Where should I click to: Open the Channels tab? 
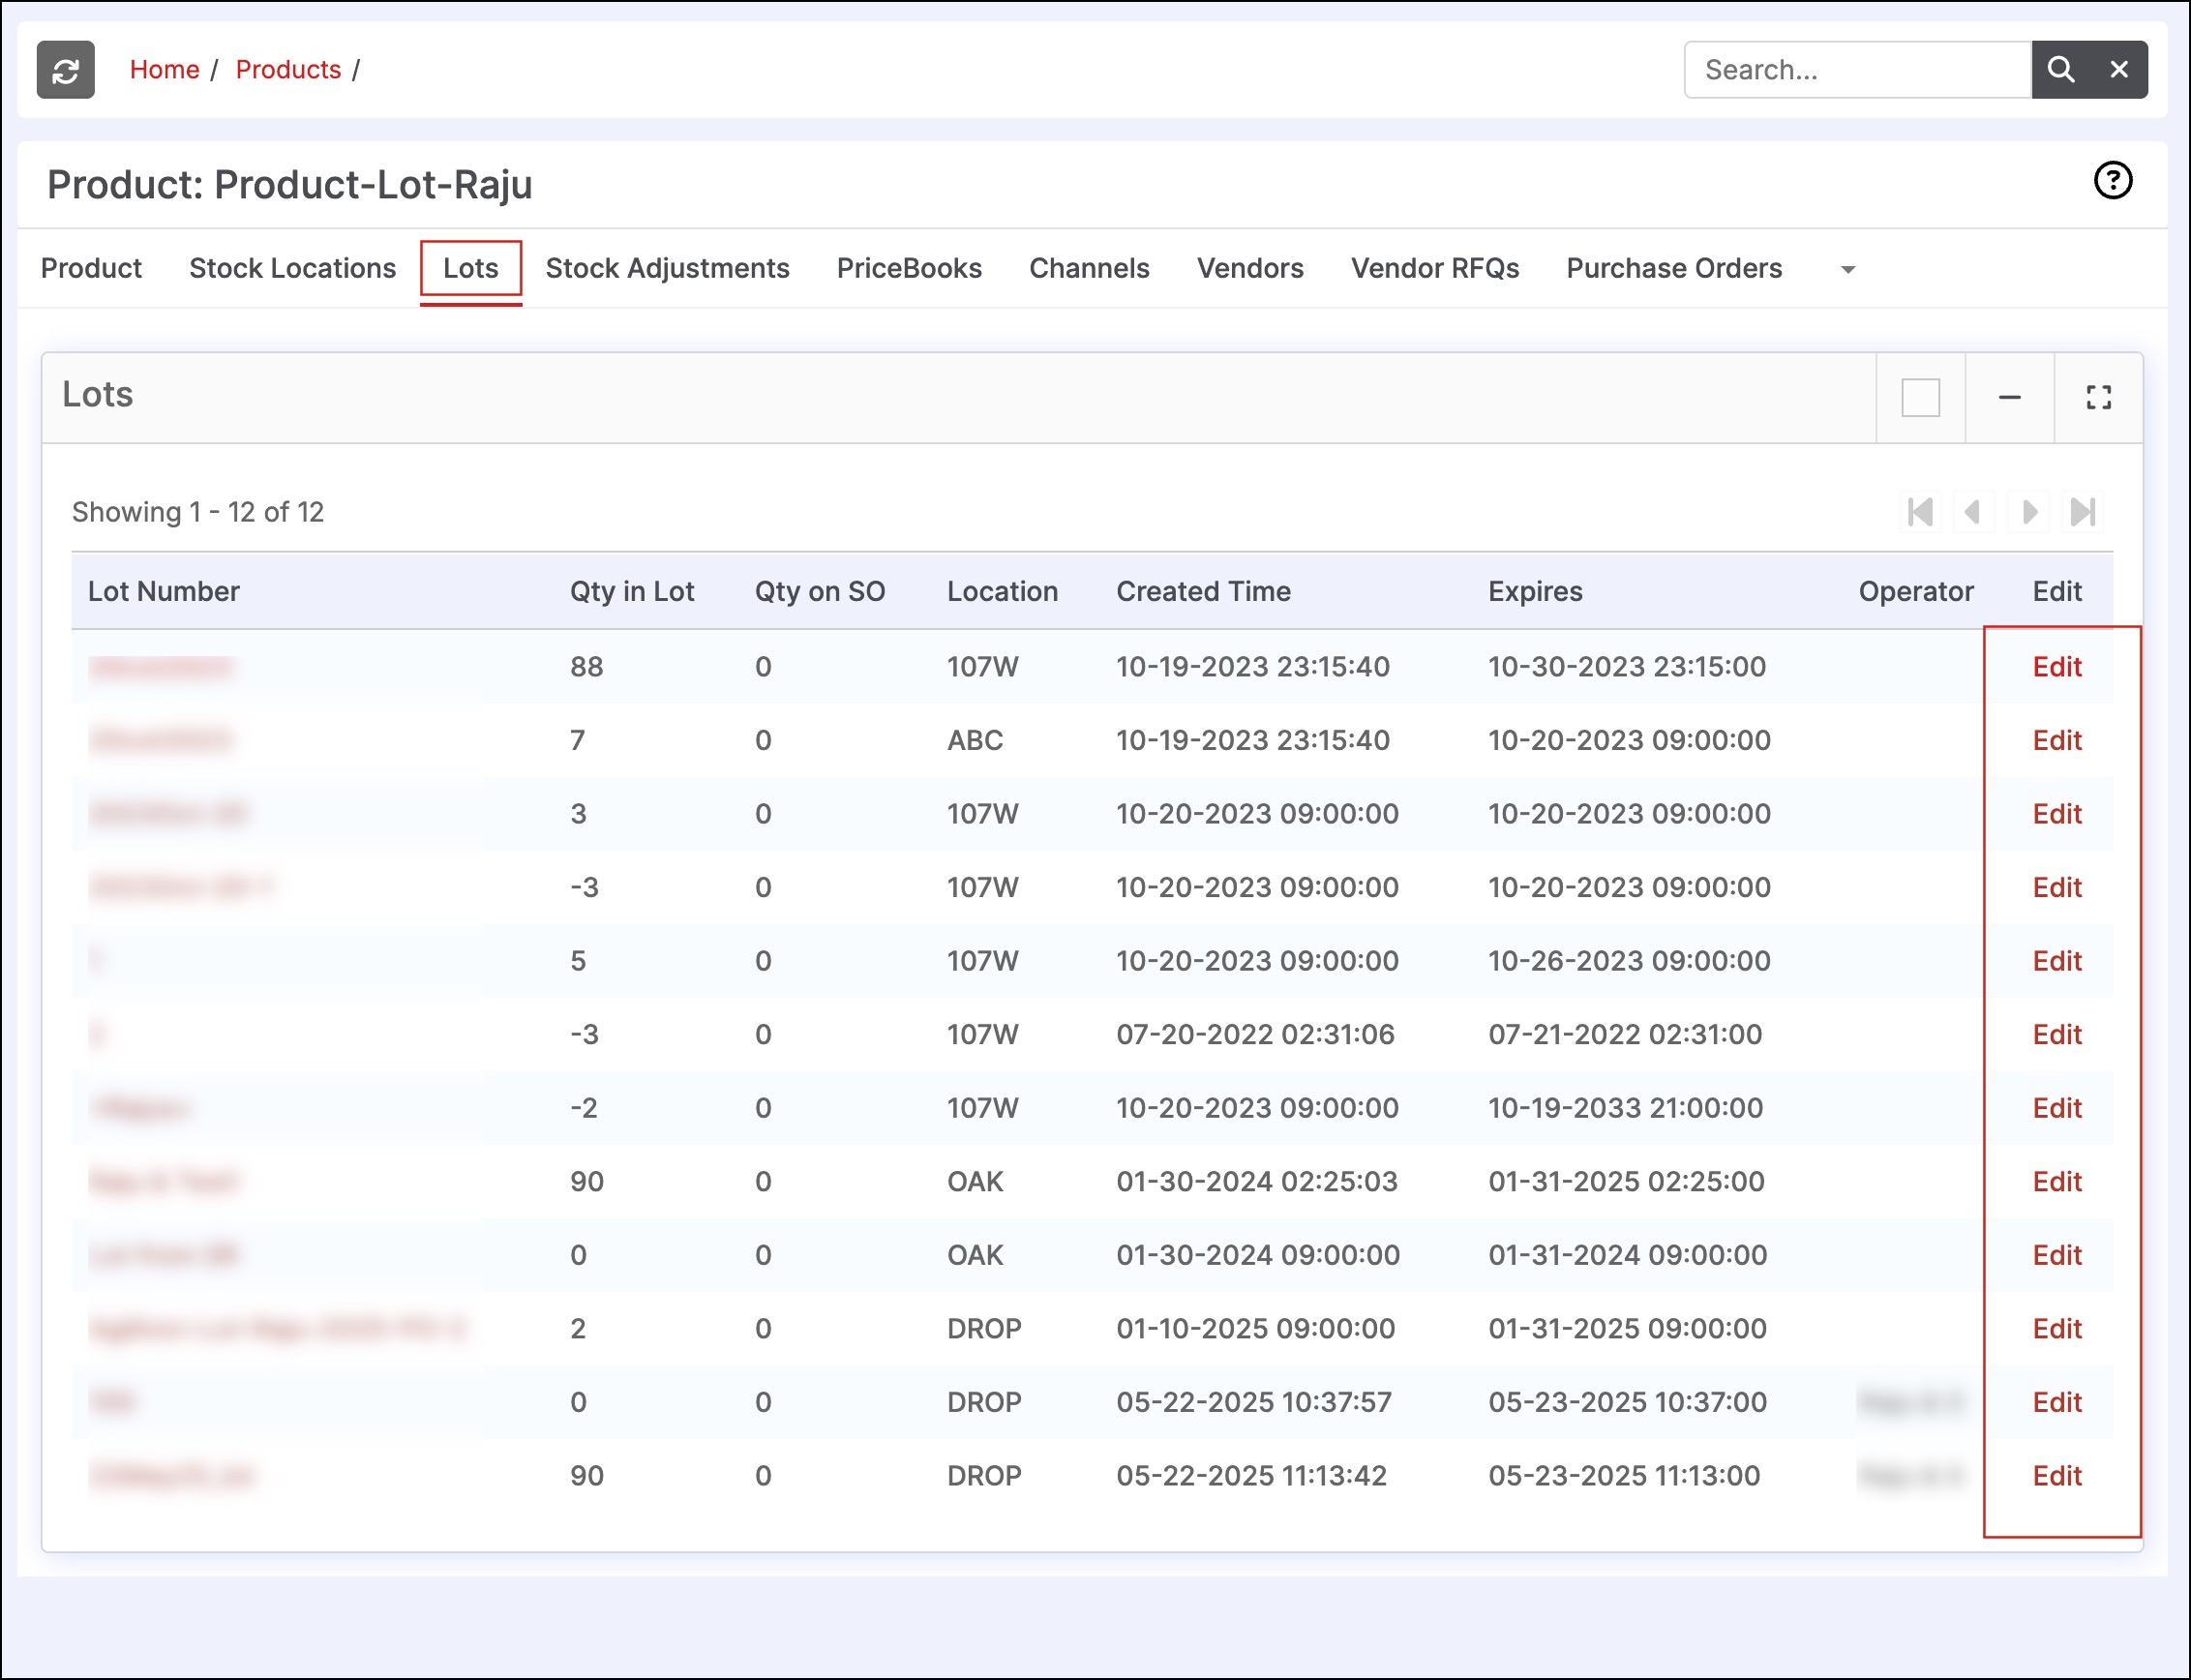point(1089,268)
